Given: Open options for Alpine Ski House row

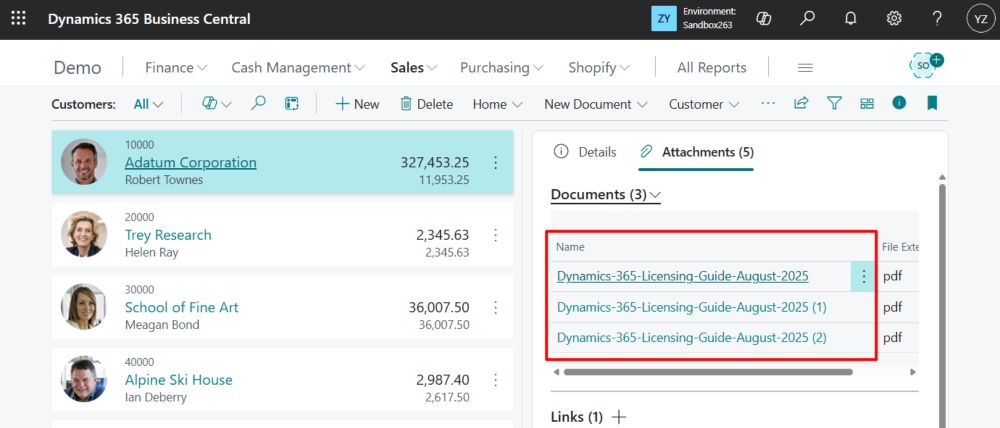Looking at the screenshot, I should (496, 380).
